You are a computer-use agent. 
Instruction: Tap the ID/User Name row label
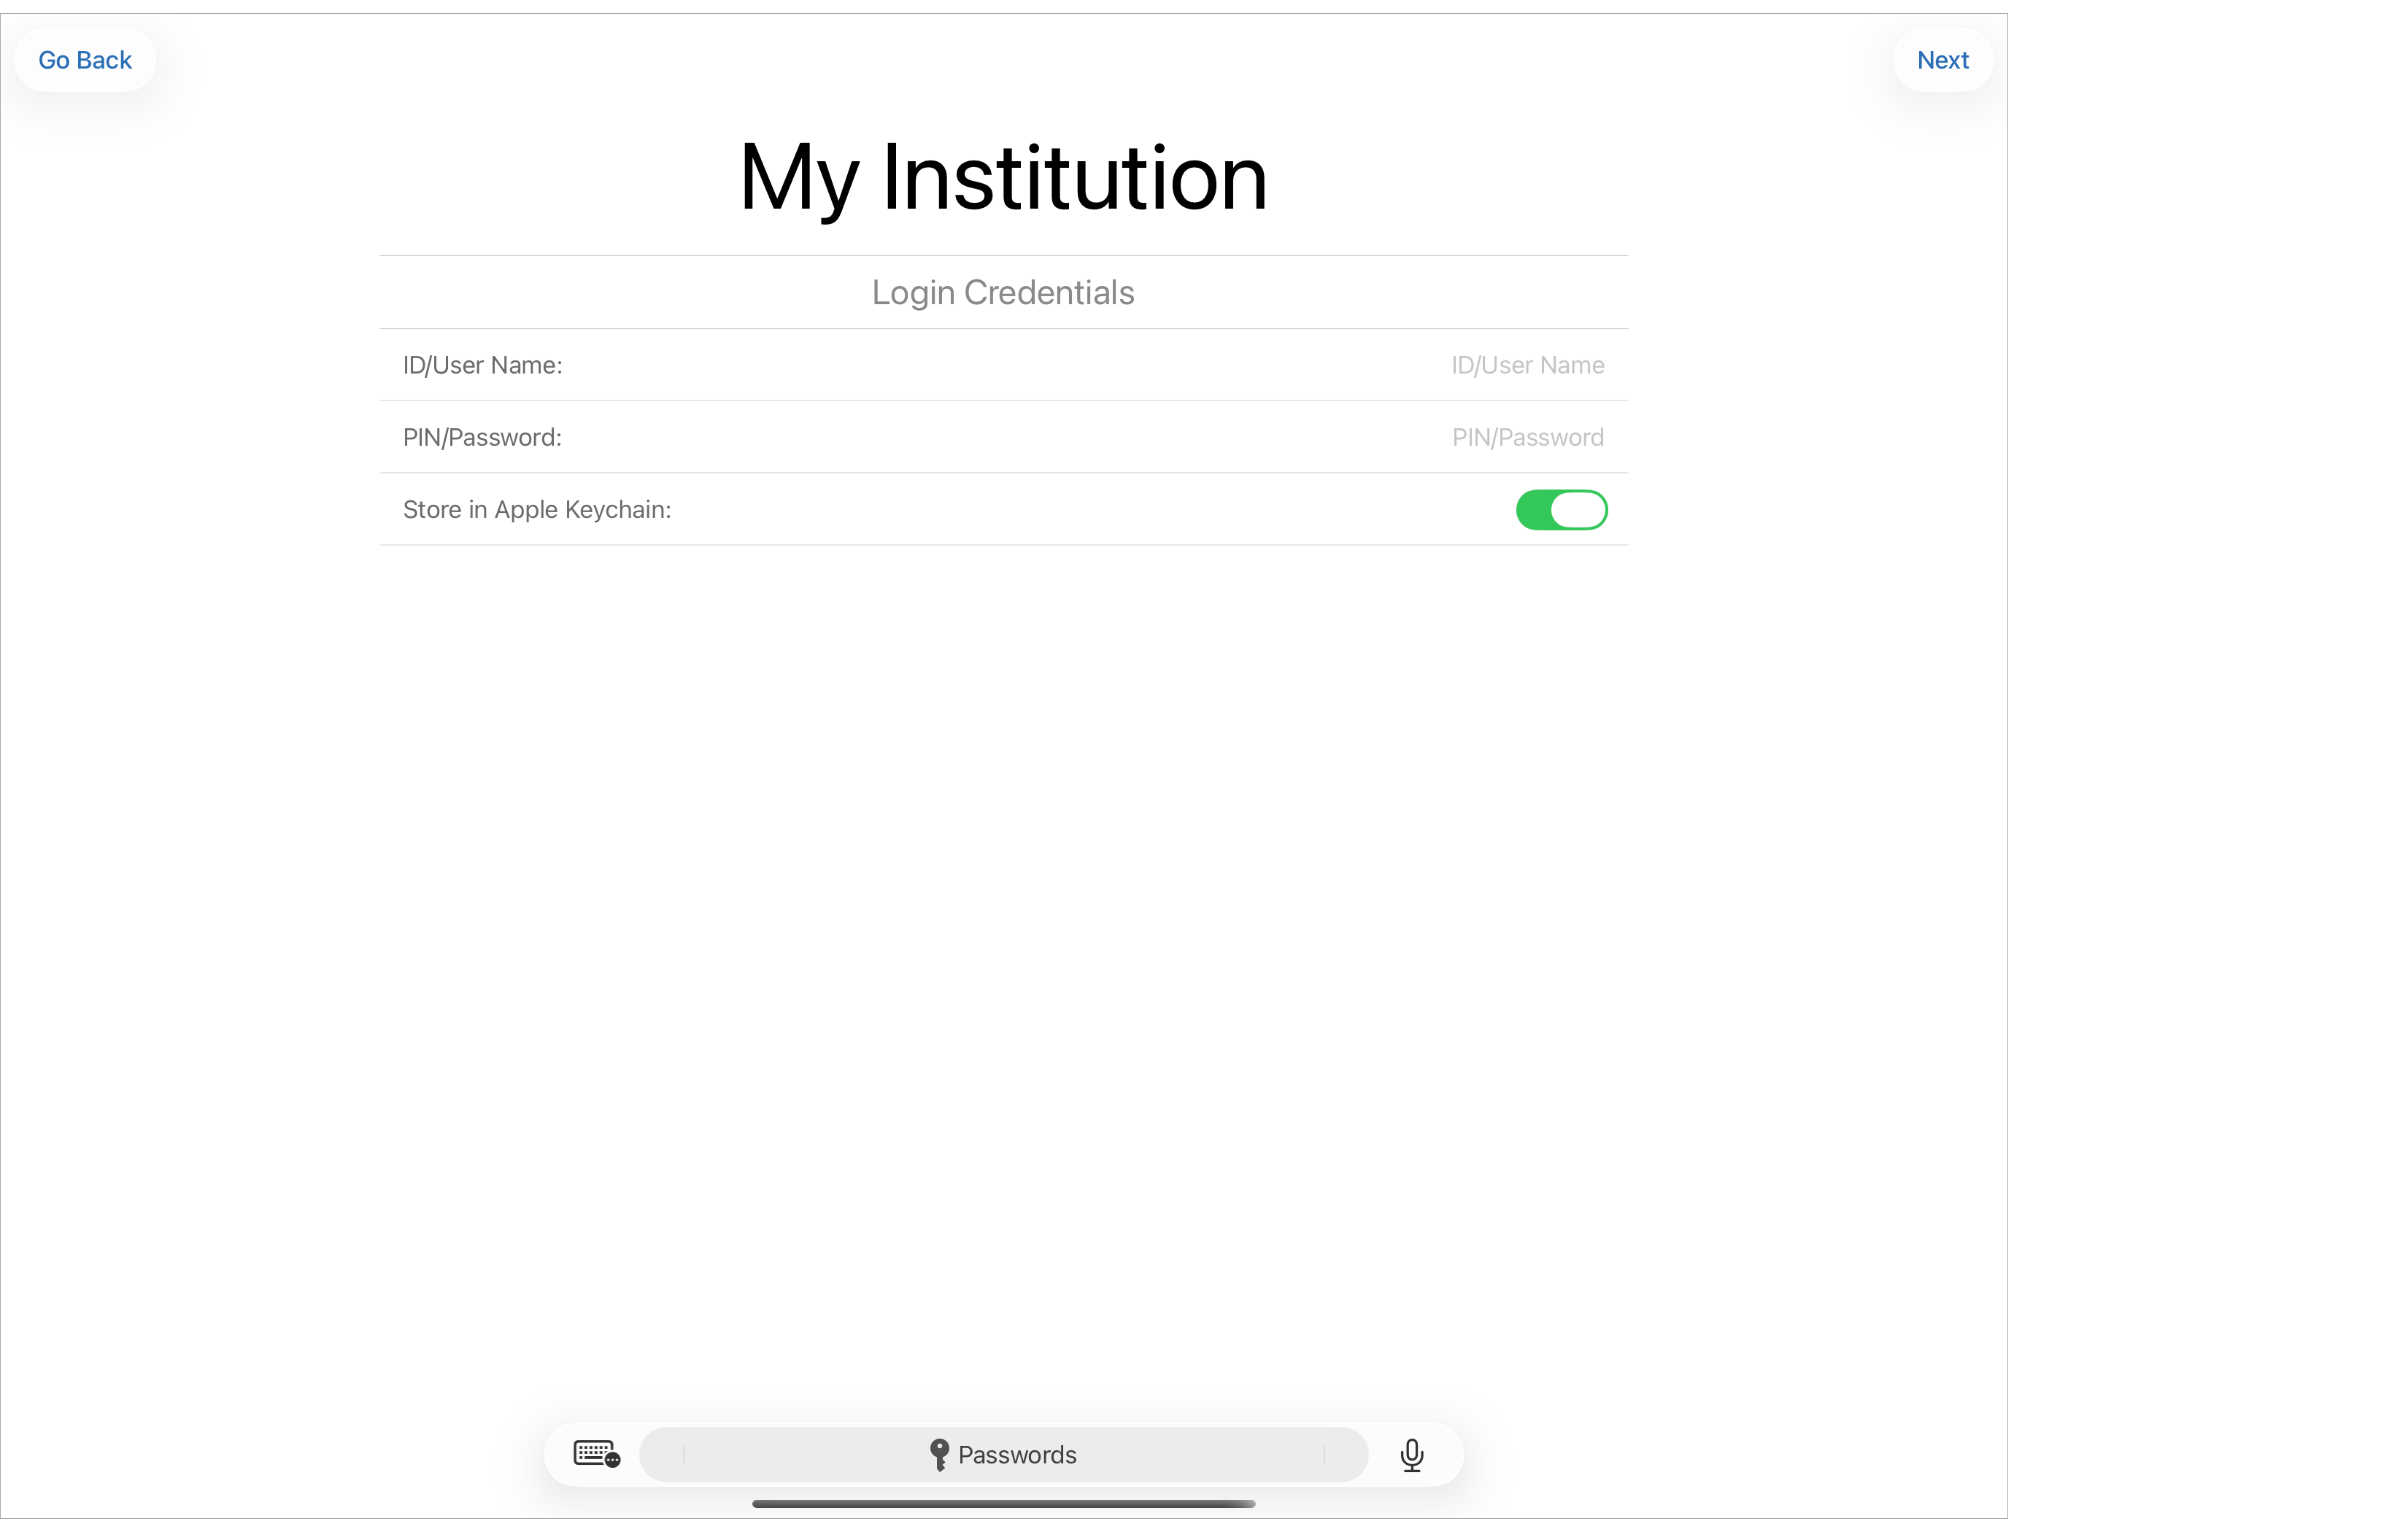click(x=482, y=365)
